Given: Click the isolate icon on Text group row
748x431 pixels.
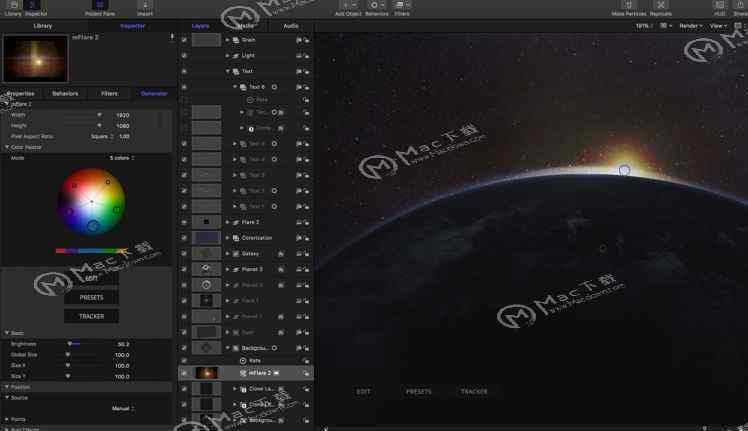Looking at the screenshot, I should 299,72.
